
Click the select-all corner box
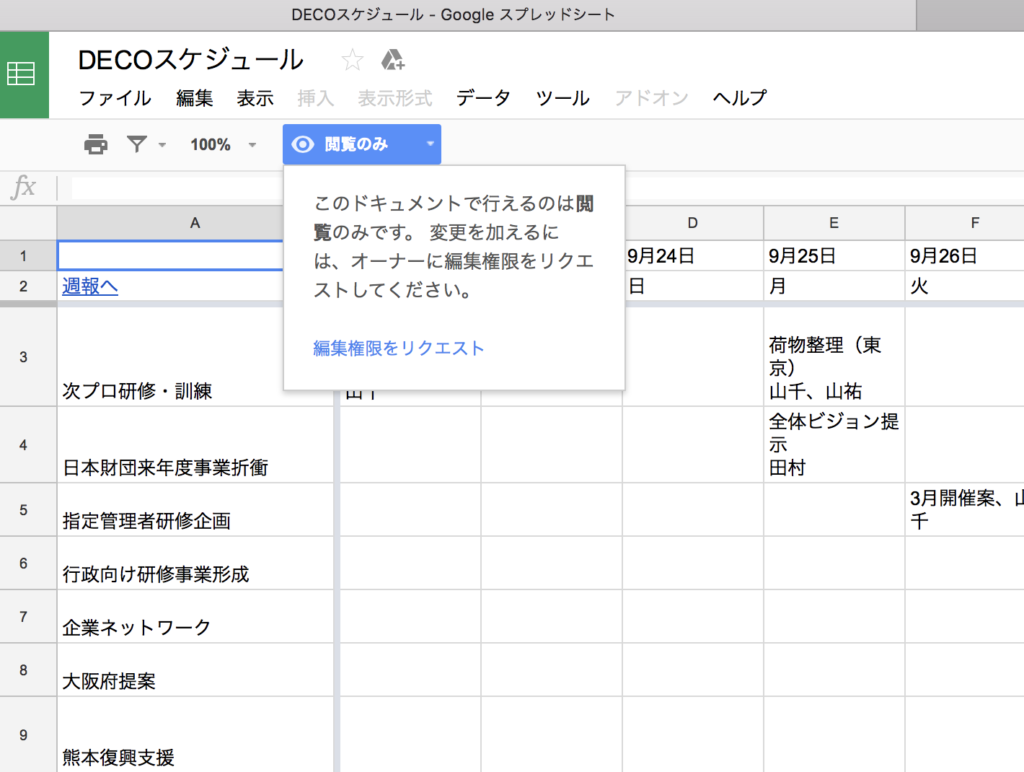point(28,223)
